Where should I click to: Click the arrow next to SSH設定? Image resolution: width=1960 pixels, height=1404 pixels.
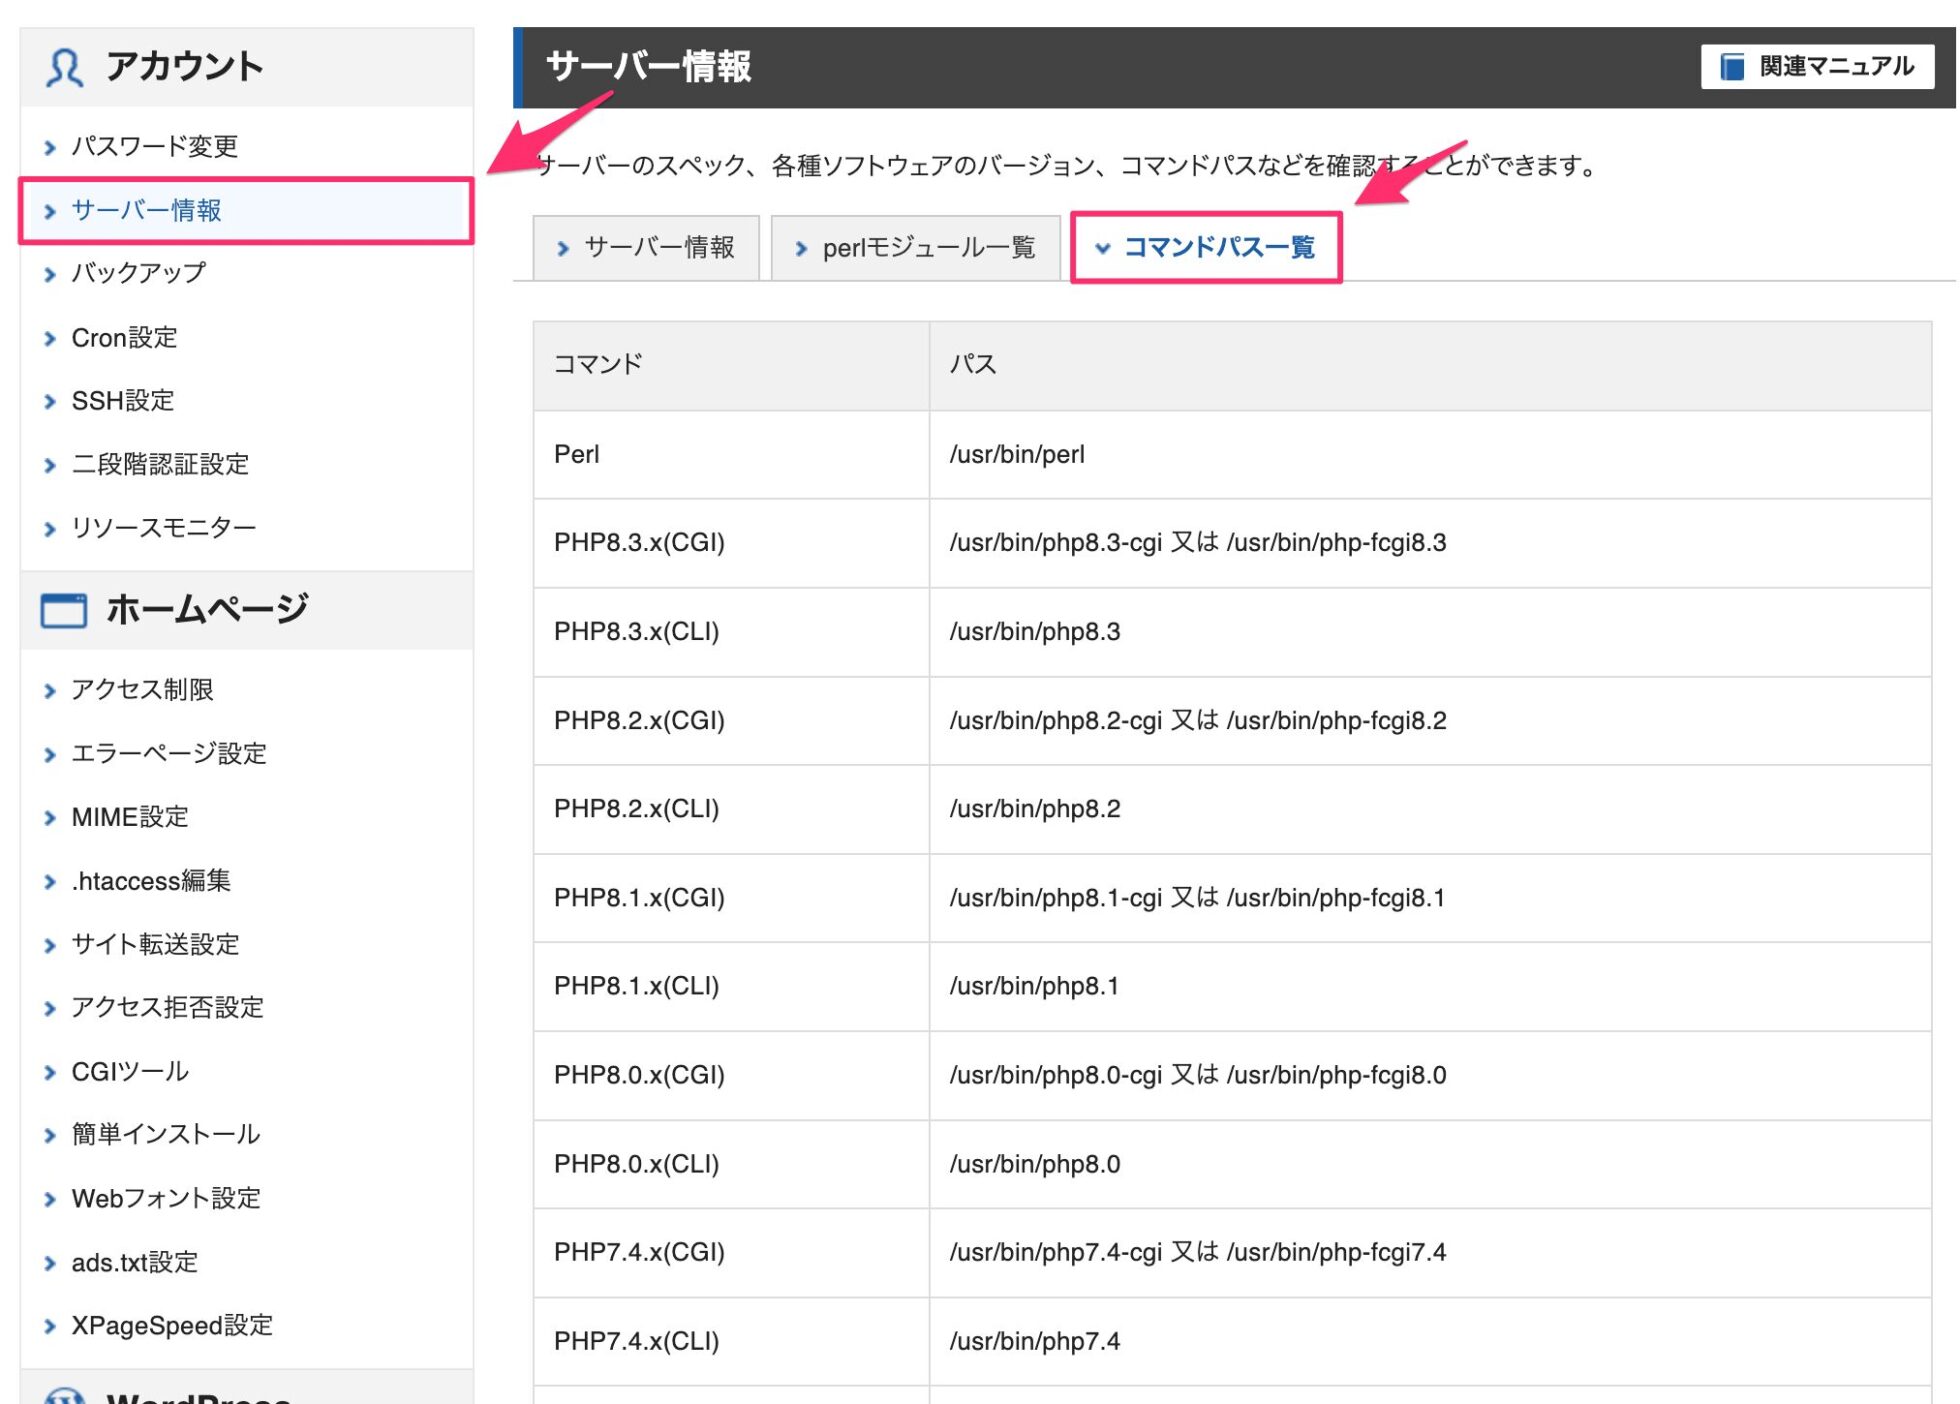tap(50, 402)
